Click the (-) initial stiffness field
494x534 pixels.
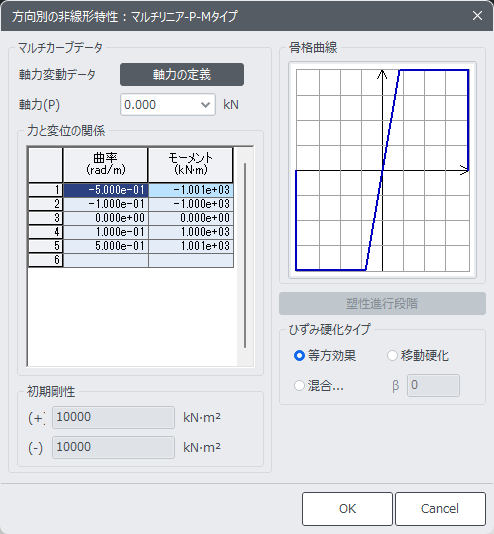113,447
